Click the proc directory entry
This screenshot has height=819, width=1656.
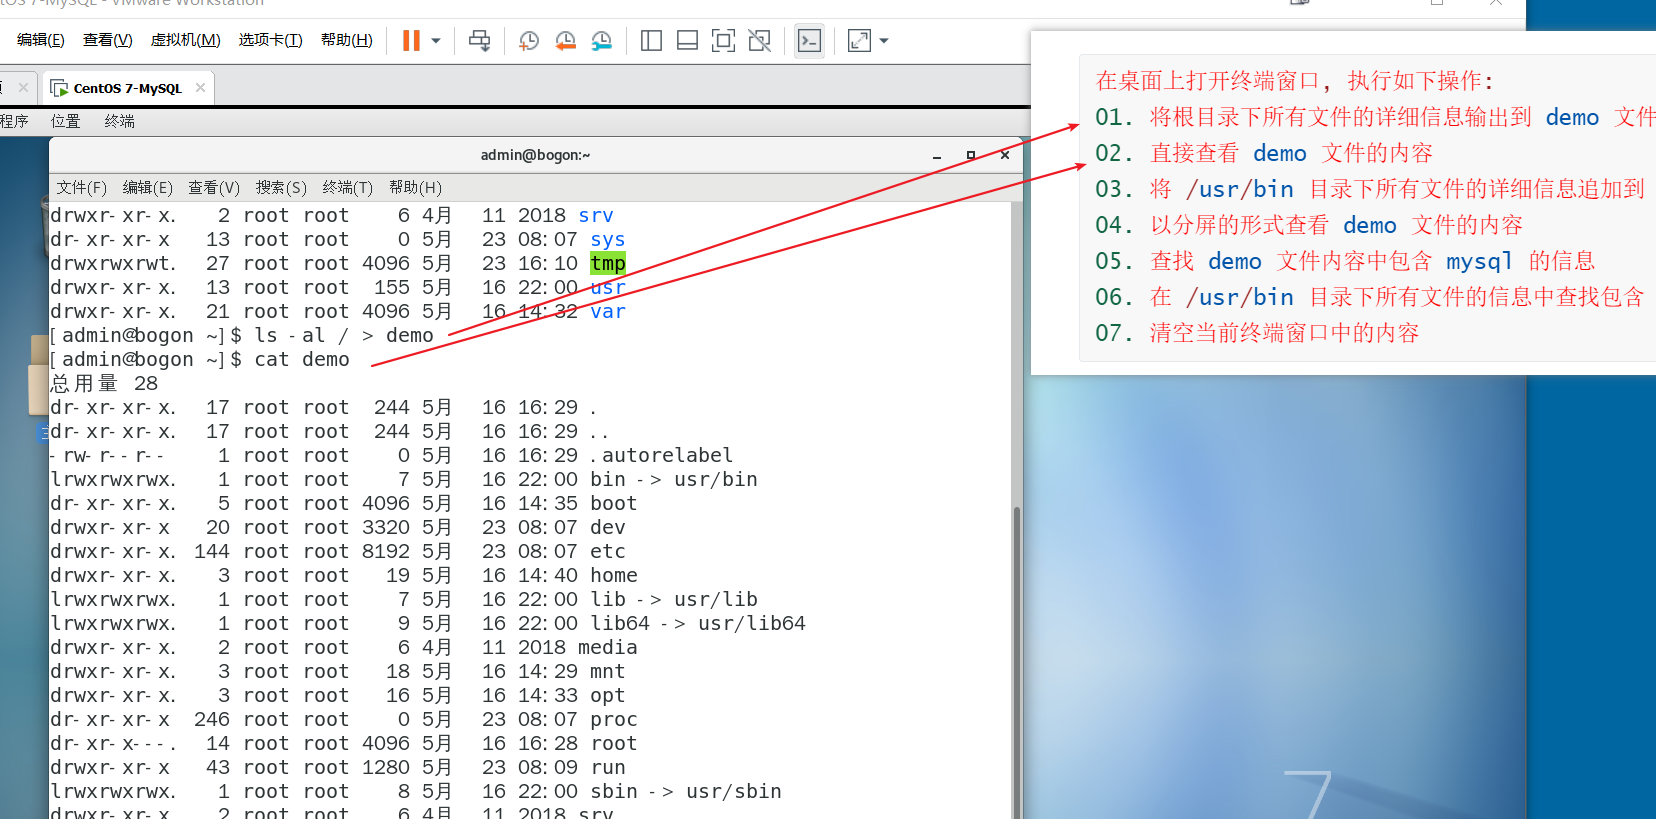click(614, 720)
